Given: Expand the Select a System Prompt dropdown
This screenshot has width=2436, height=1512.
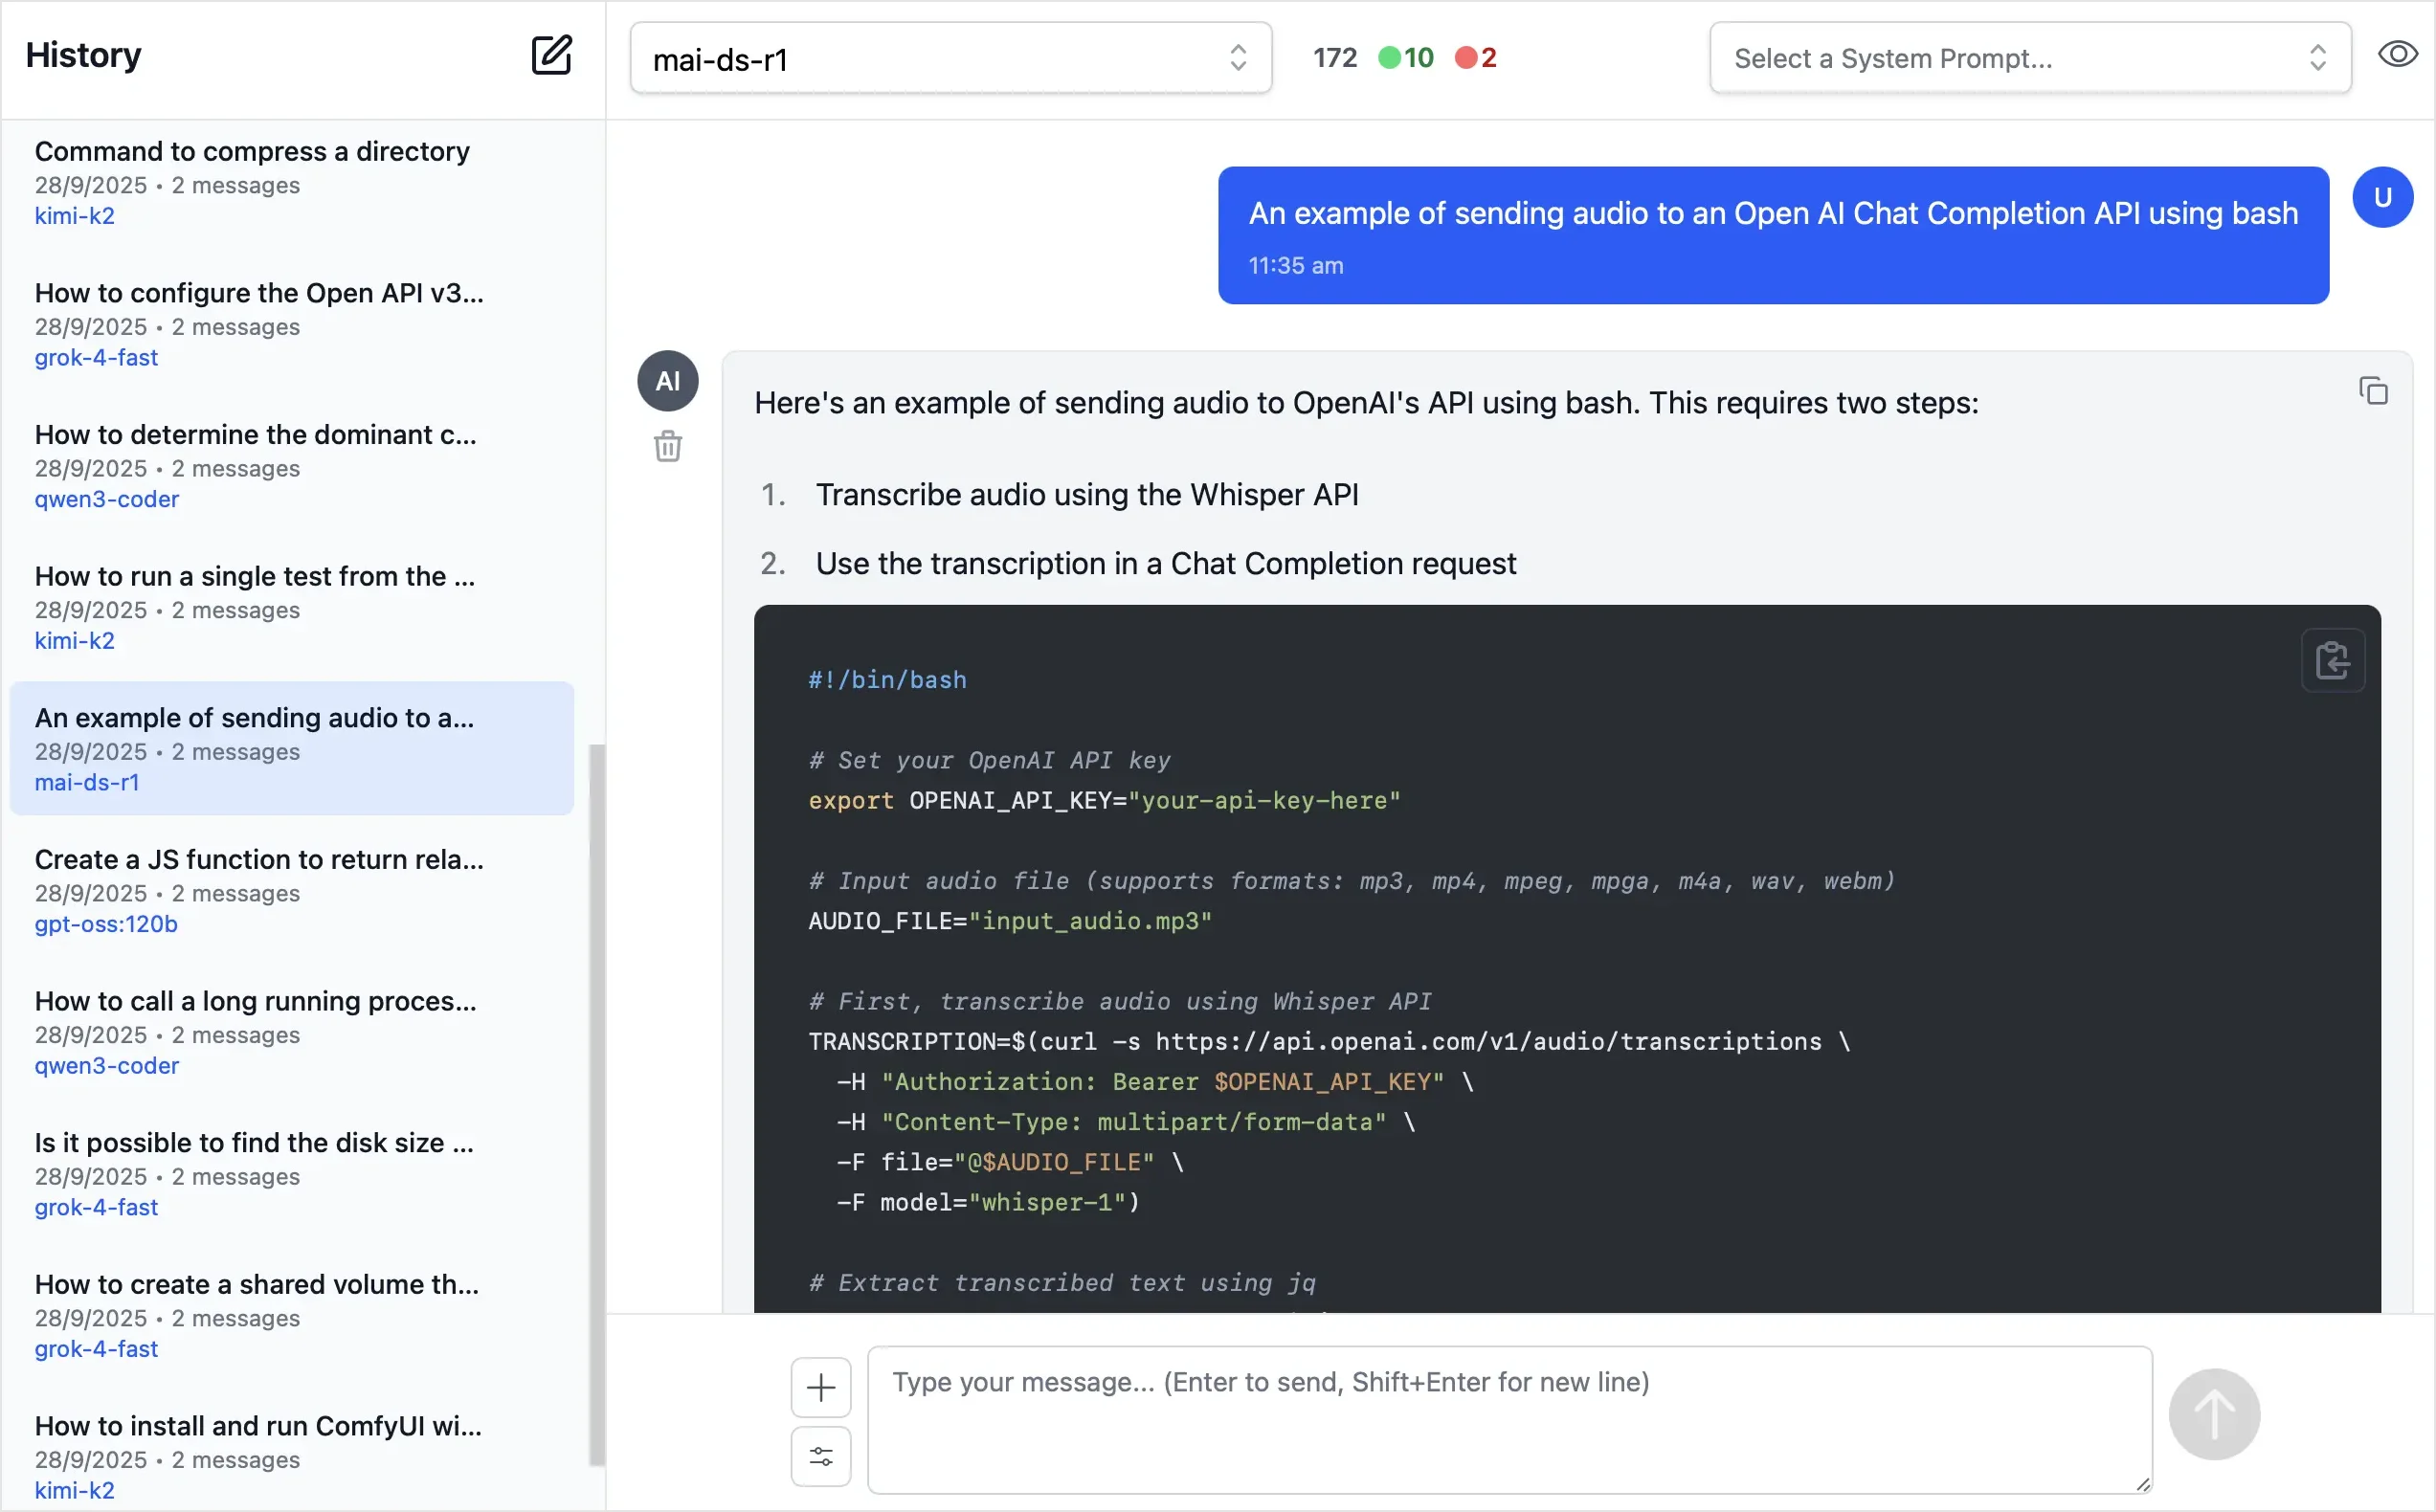Looking at the screenshot, I should click(2029, 59).
